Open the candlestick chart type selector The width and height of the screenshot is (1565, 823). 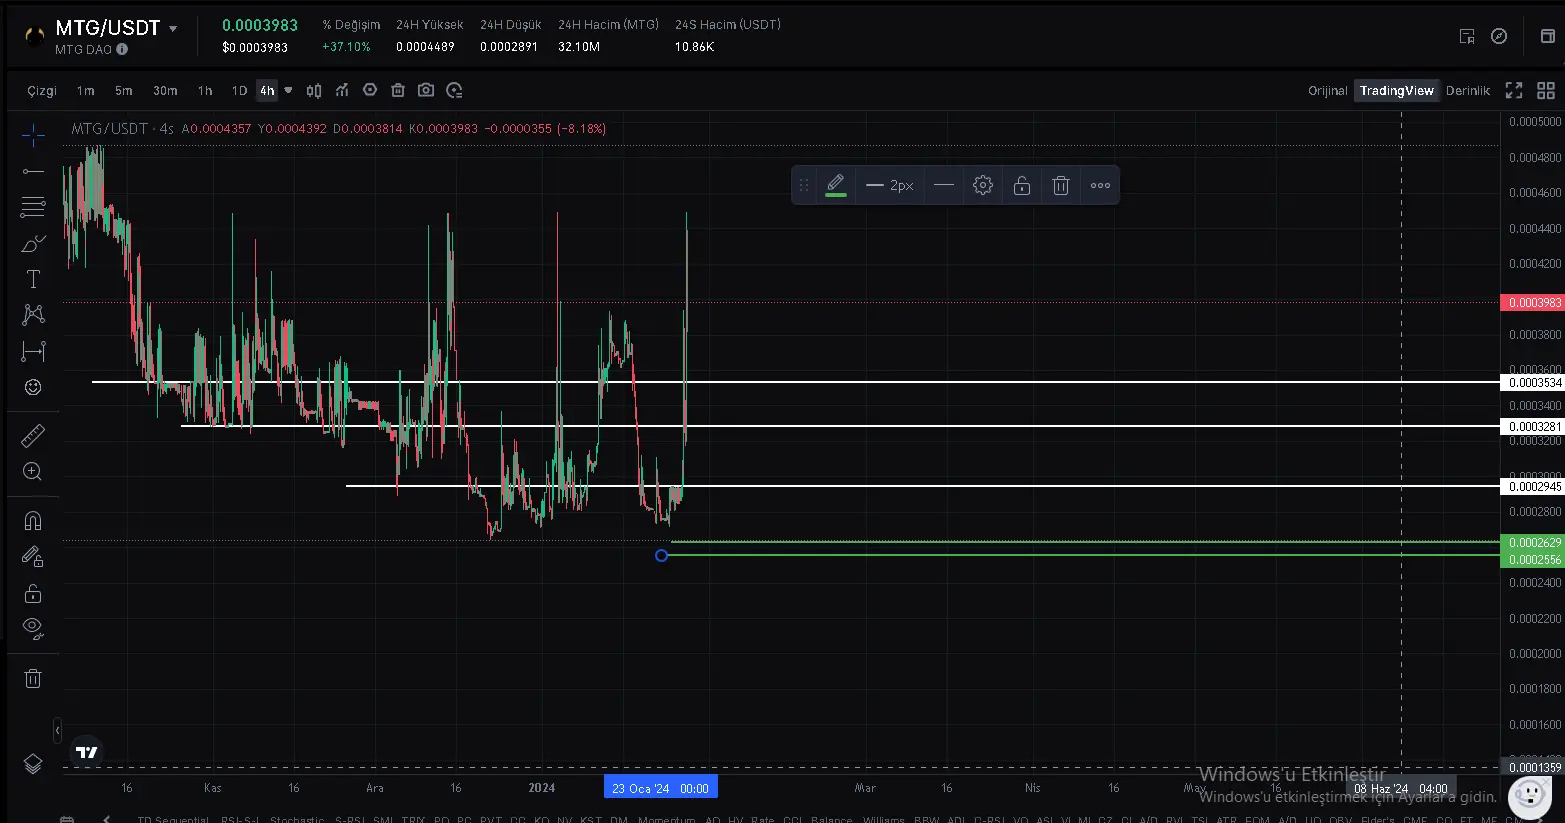[314, 90]
